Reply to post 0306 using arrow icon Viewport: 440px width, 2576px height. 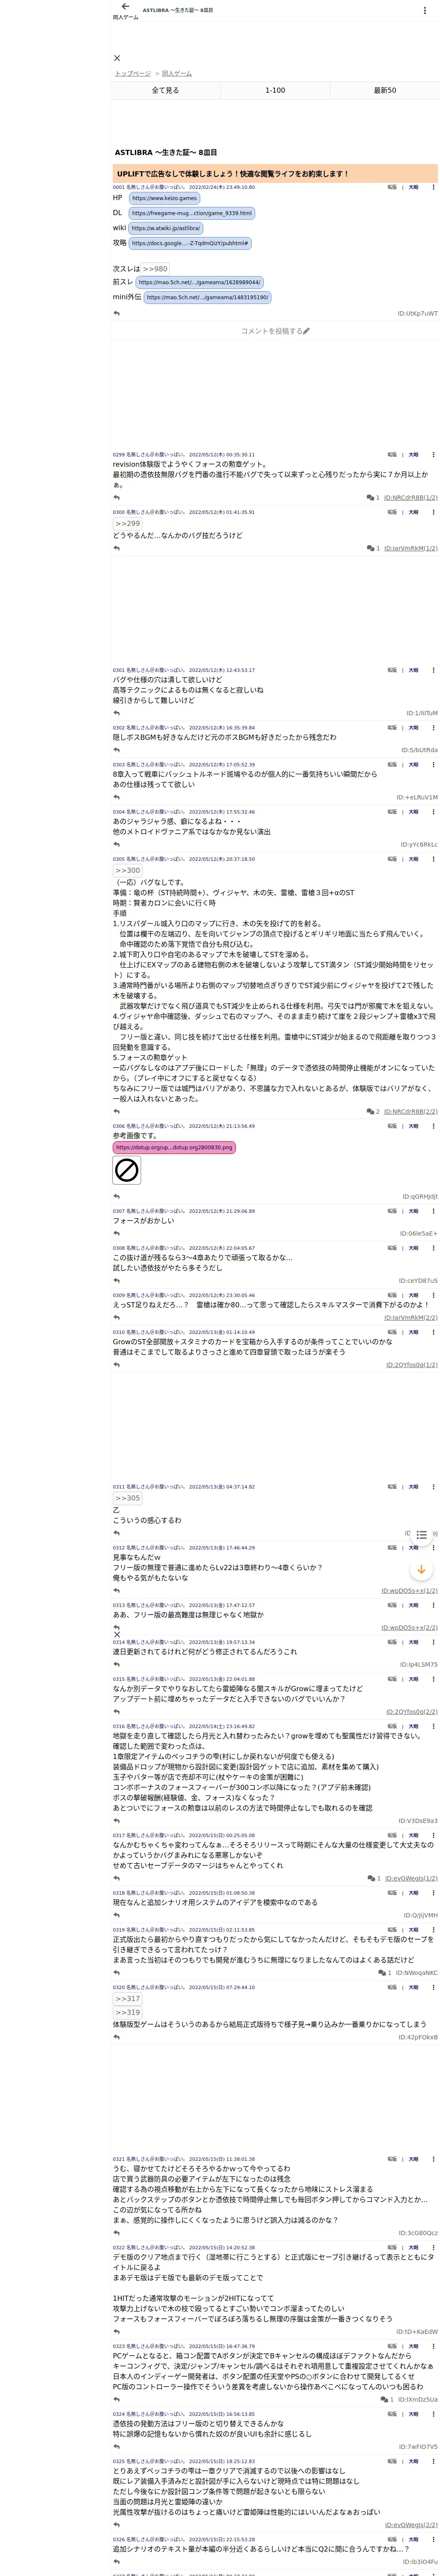[117, 1197]
